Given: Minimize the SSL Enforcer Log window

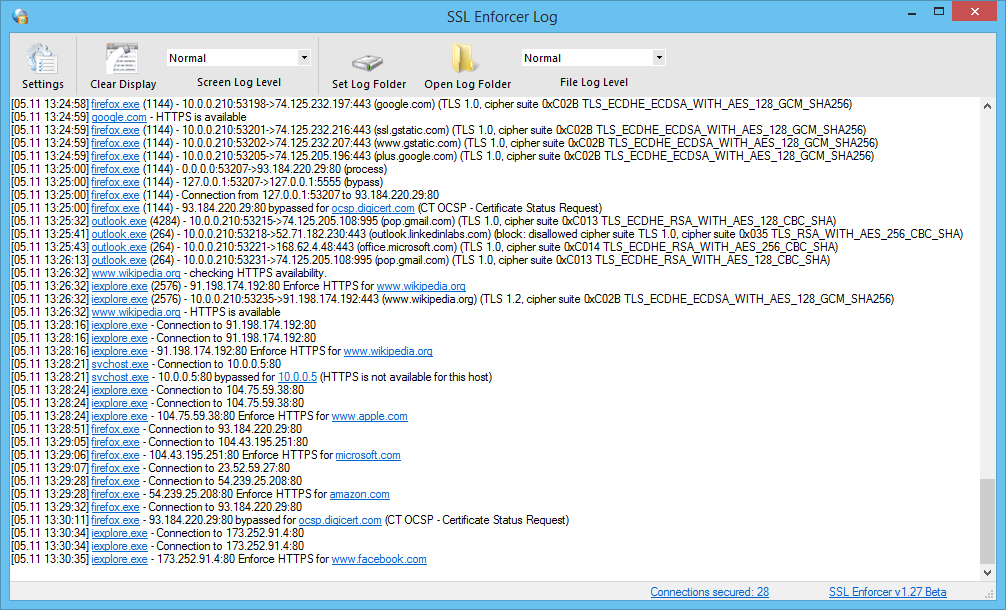Looking at the screenshot, I should point(912,13).
